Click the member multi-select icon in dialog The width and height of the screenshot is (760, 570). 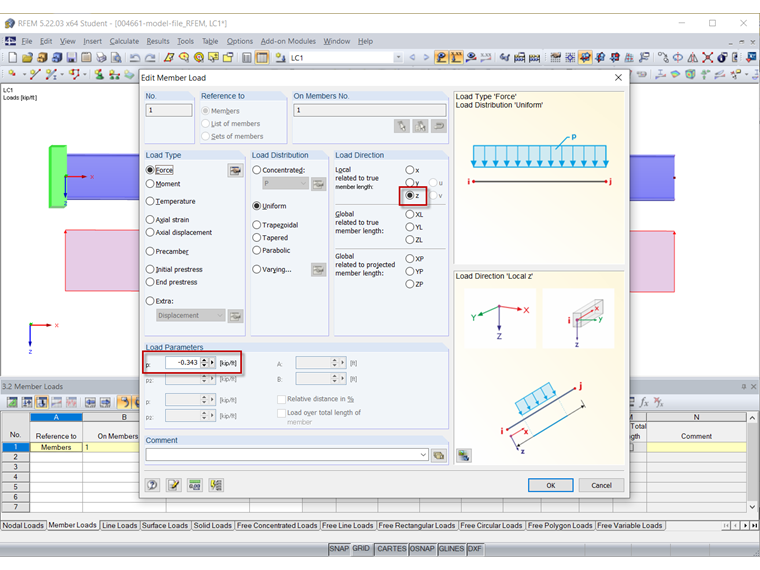420,127
